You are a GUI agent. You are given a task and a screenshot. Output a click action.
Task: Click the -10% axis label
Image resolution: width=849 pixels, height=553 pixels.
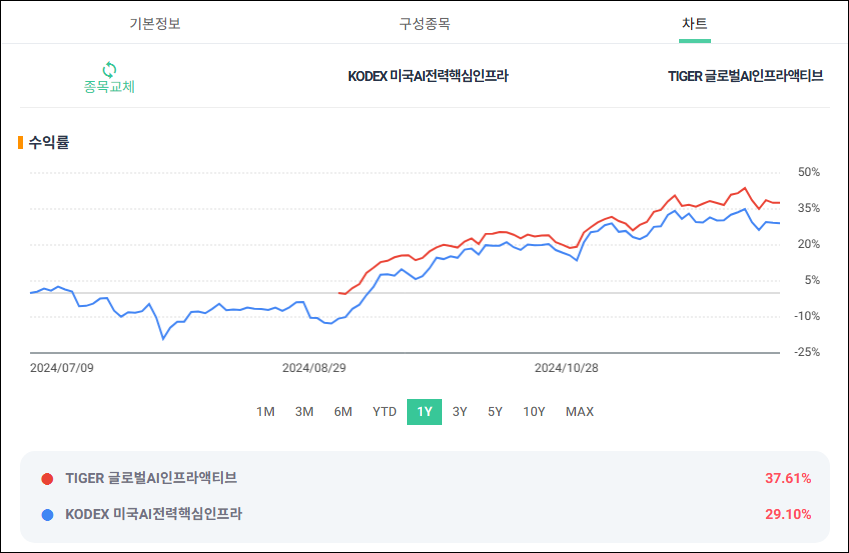coord(807,316)
